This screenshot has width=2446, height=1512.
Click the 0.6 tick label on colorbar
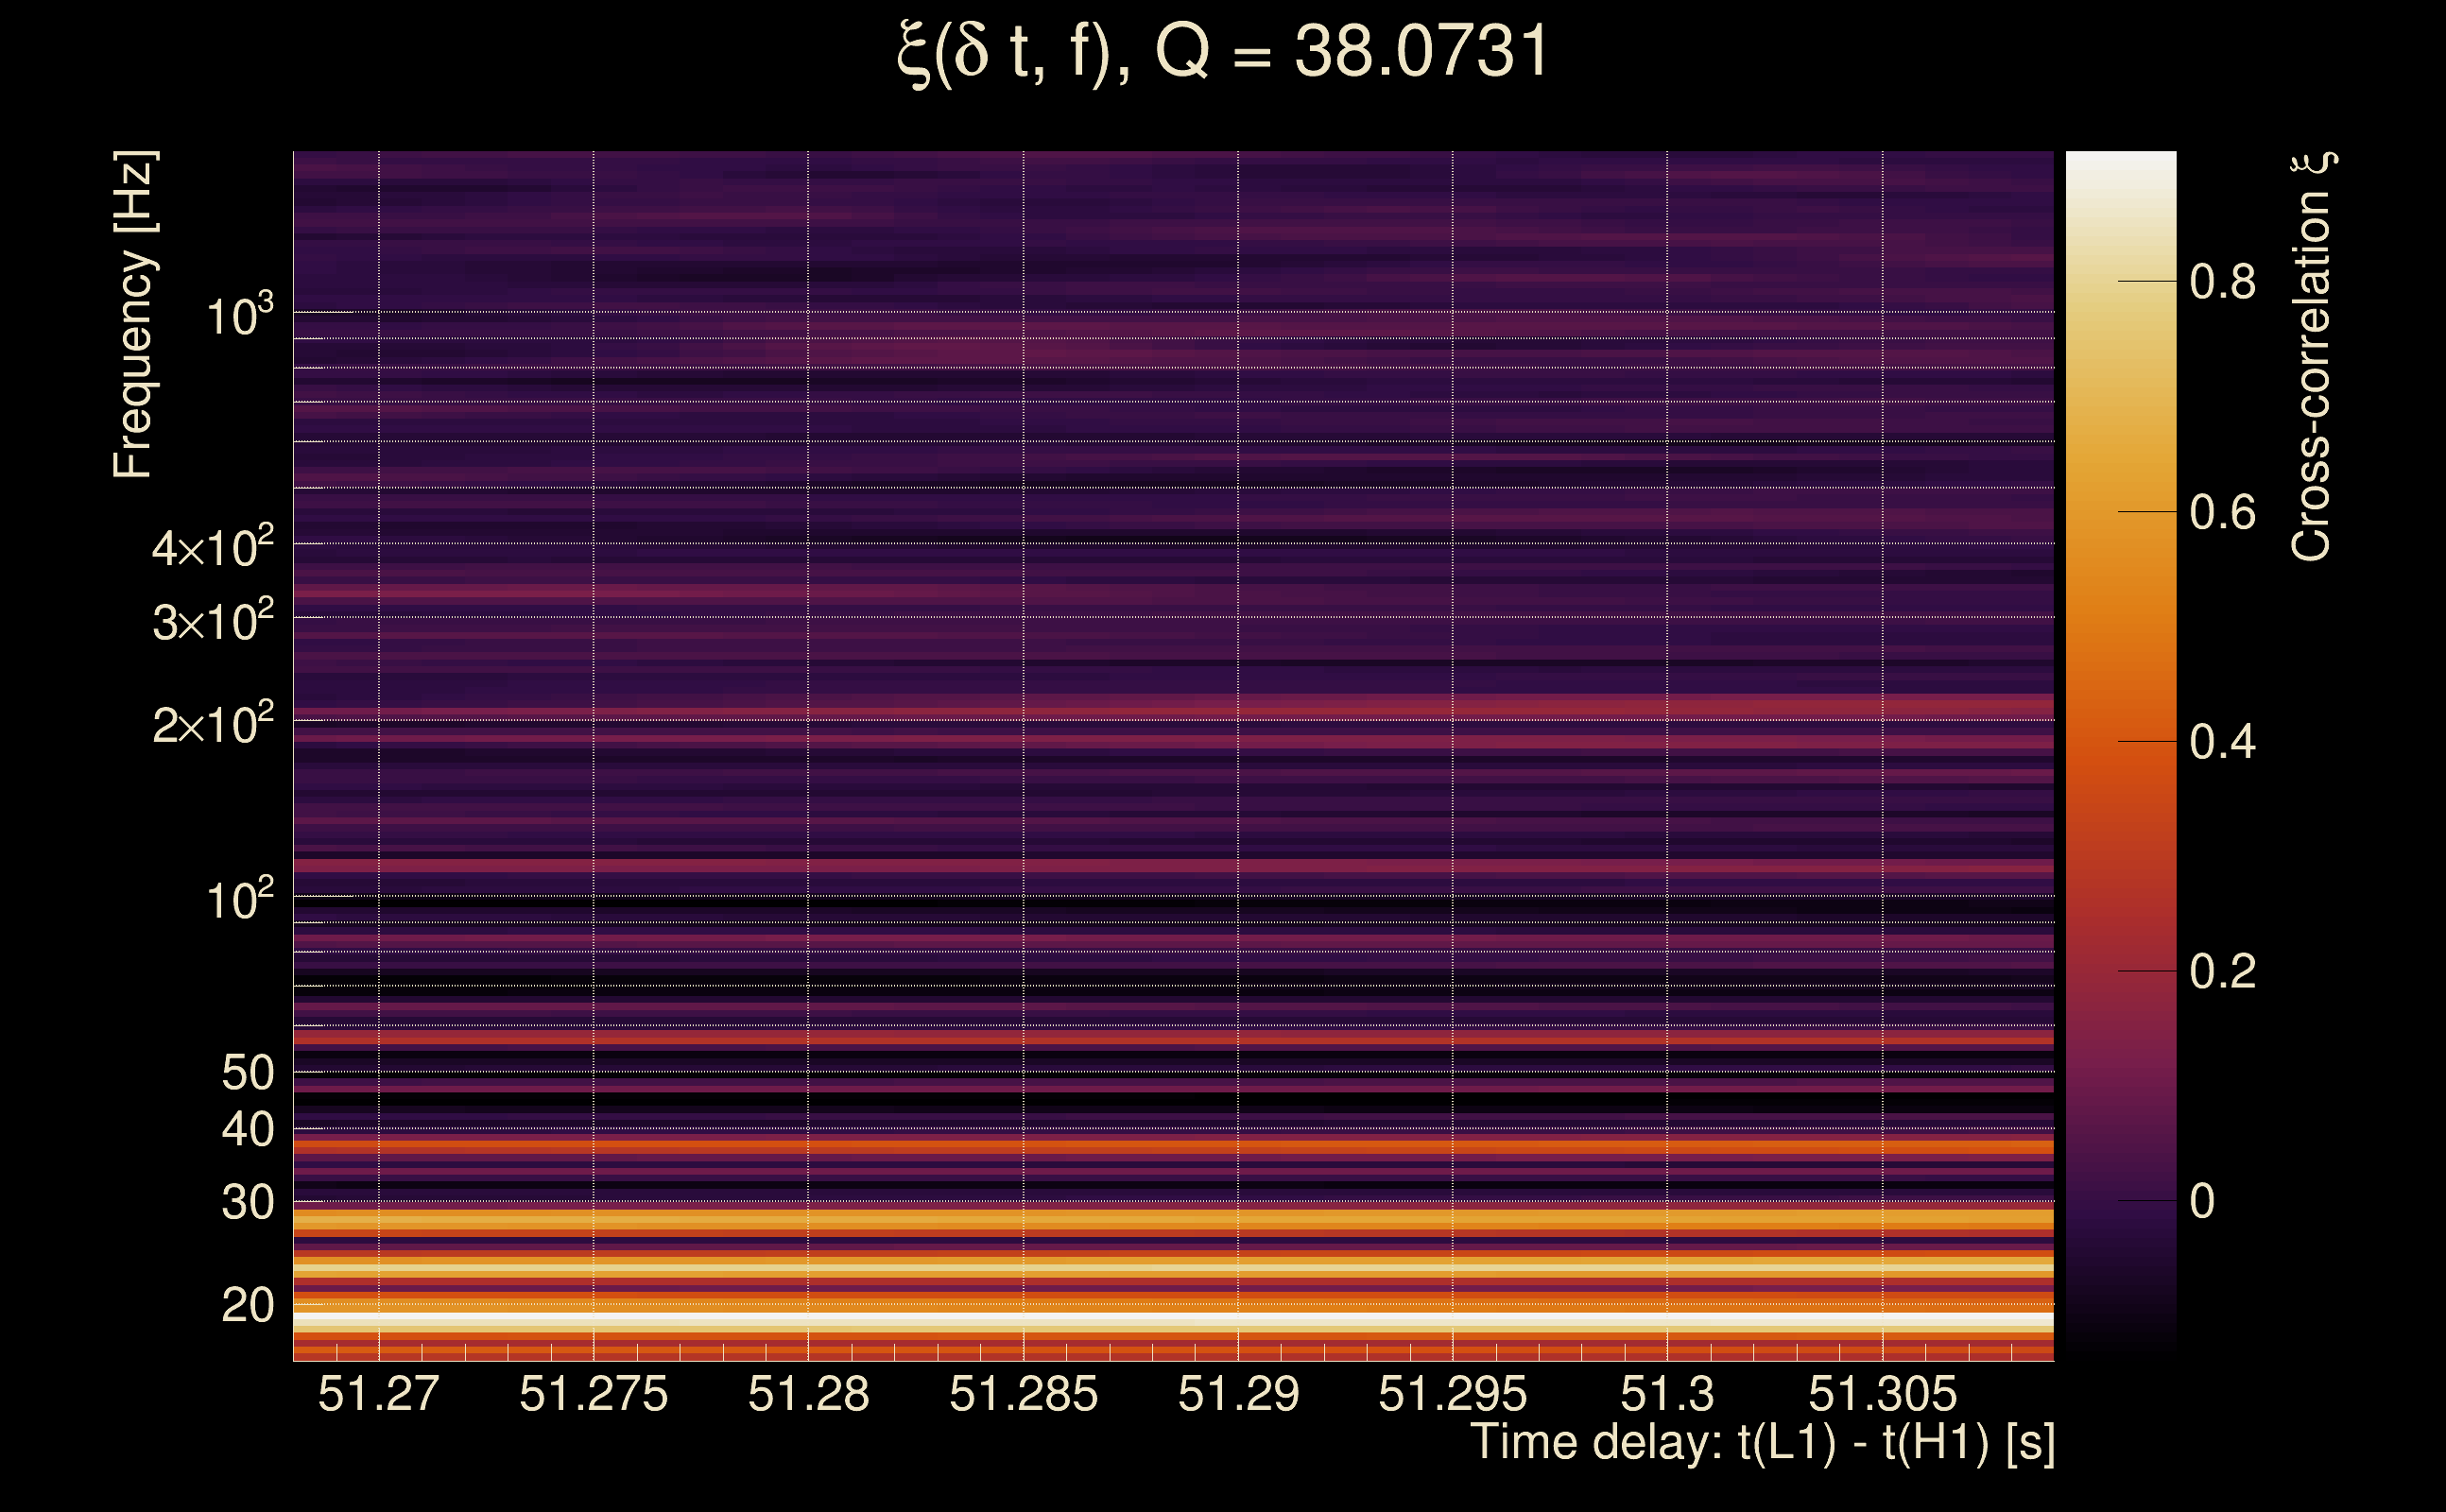[x=2222, y=513]
